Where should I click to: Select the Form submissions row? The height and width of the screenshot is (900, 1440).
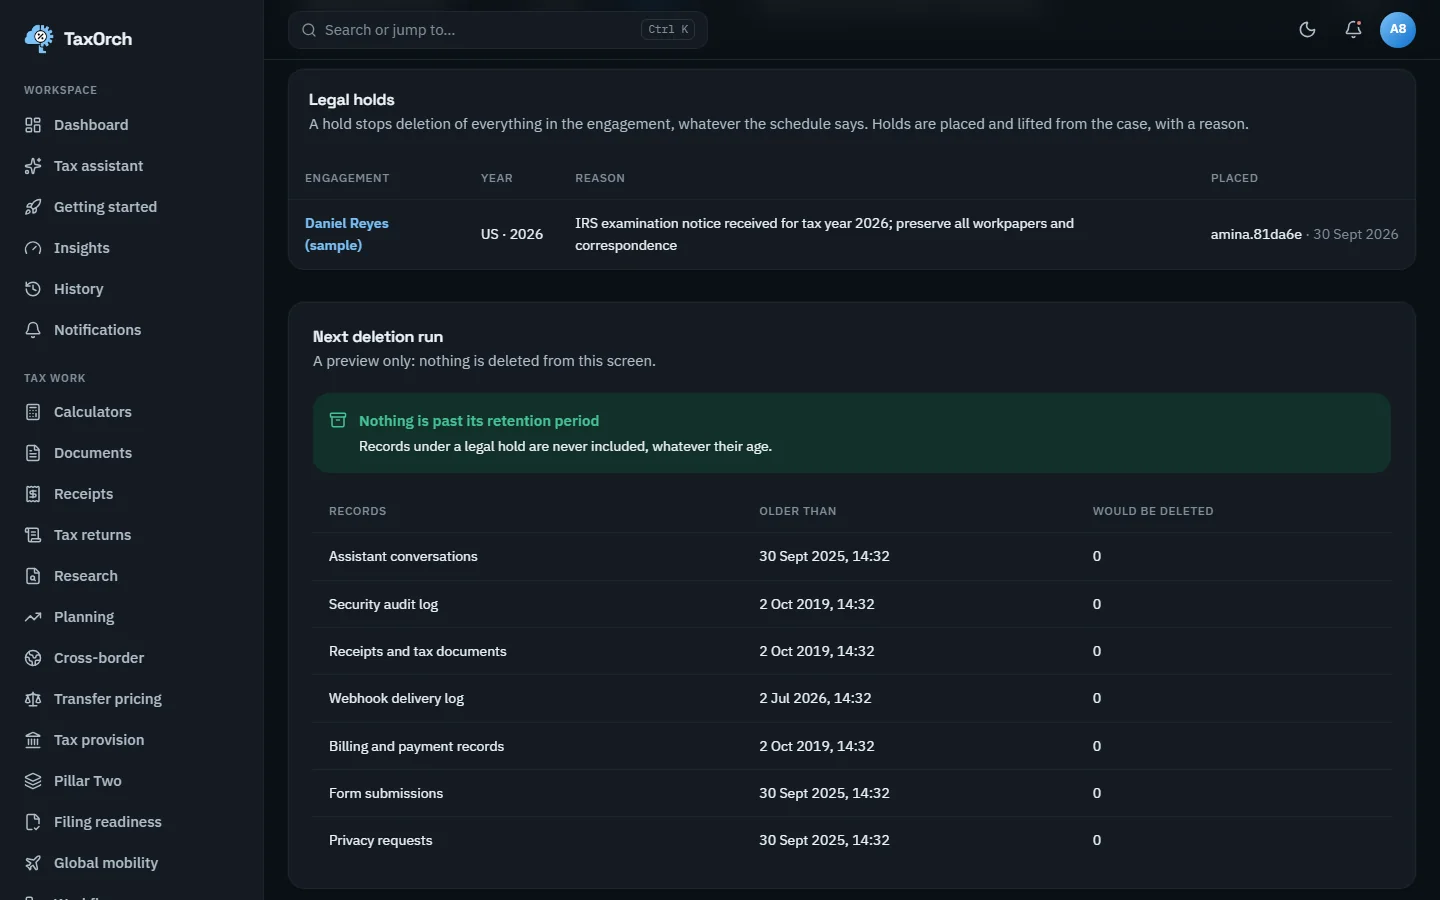pyautogui.click(x=852, y=793)
